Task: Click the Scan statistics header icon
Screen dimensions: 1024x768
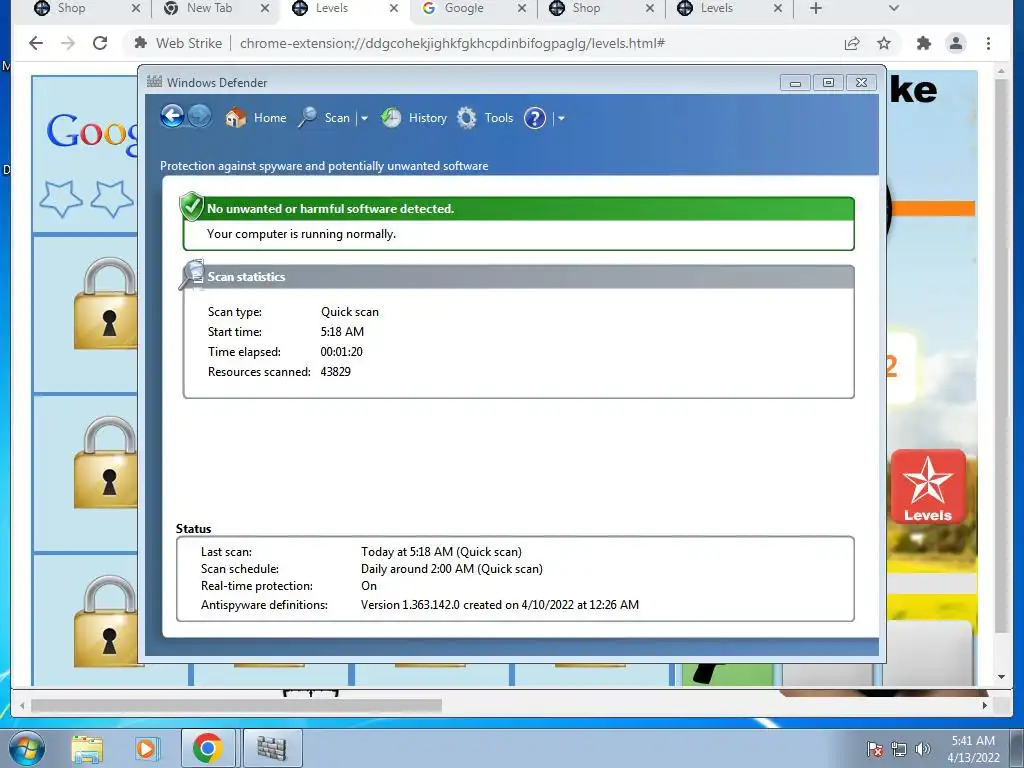Action: point(192,274)
